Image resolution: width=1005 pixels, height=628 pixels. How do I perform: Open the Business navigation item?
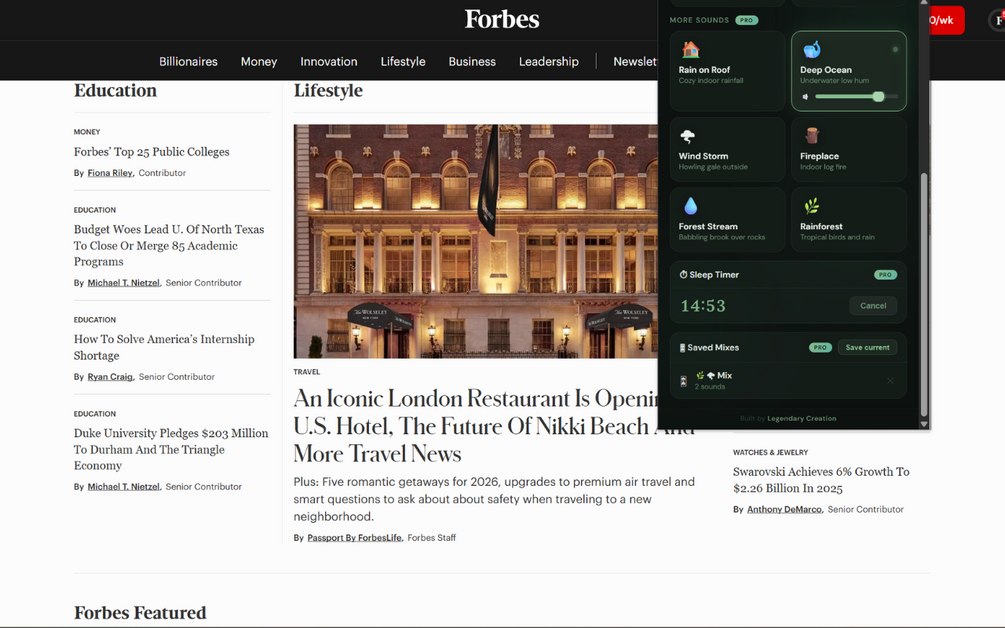pyautogui.click(x=472, y=62)
